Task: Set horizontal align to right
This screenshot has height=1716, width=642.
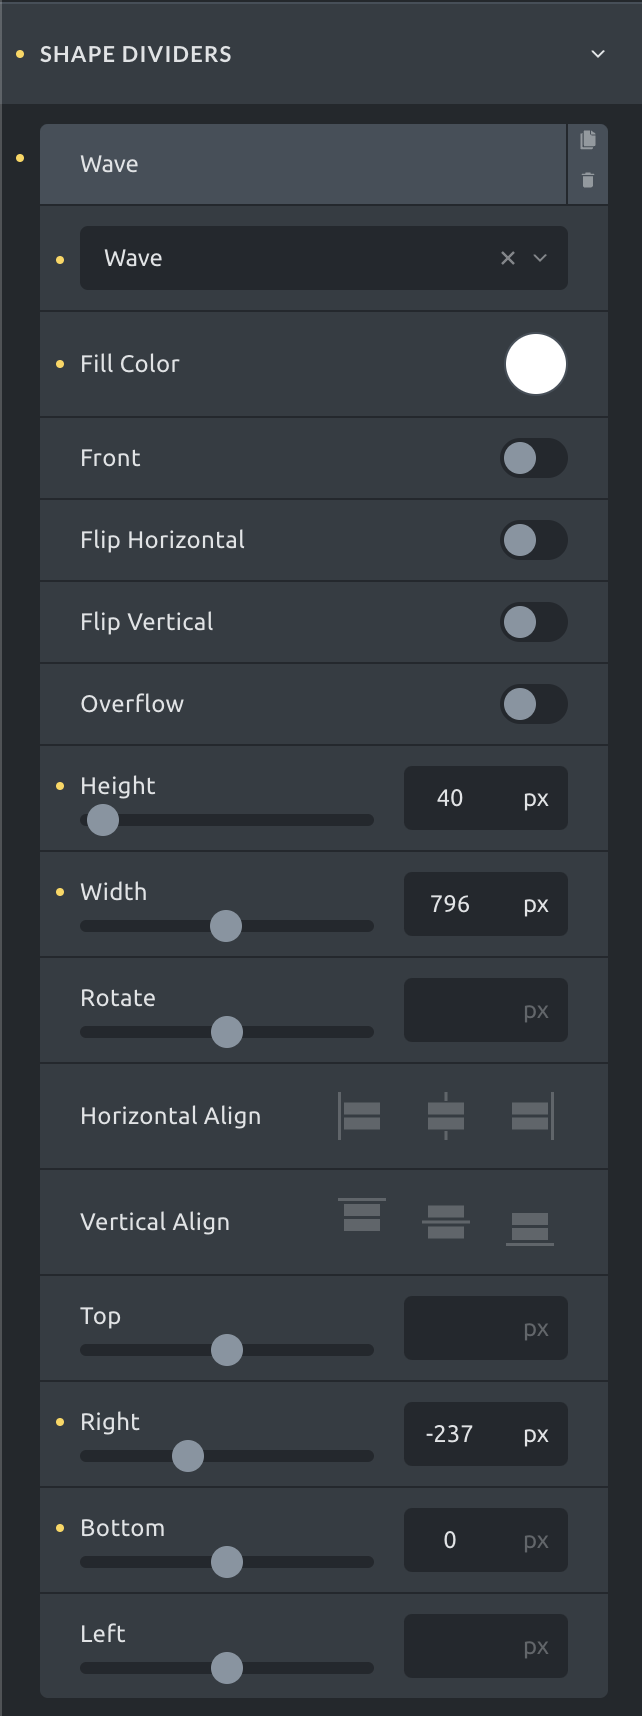Action: pos(530,1116)
